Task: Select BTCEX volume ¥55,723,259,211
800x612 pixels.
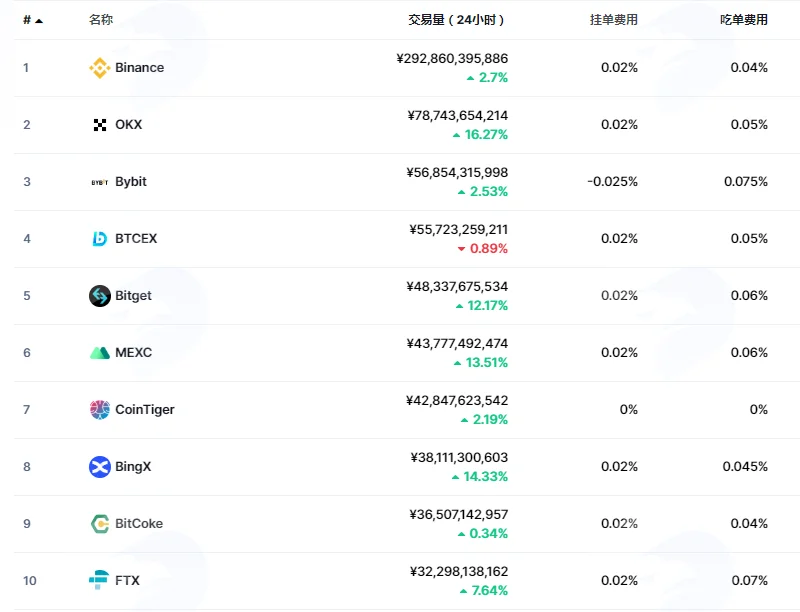Action: point(459,230)
